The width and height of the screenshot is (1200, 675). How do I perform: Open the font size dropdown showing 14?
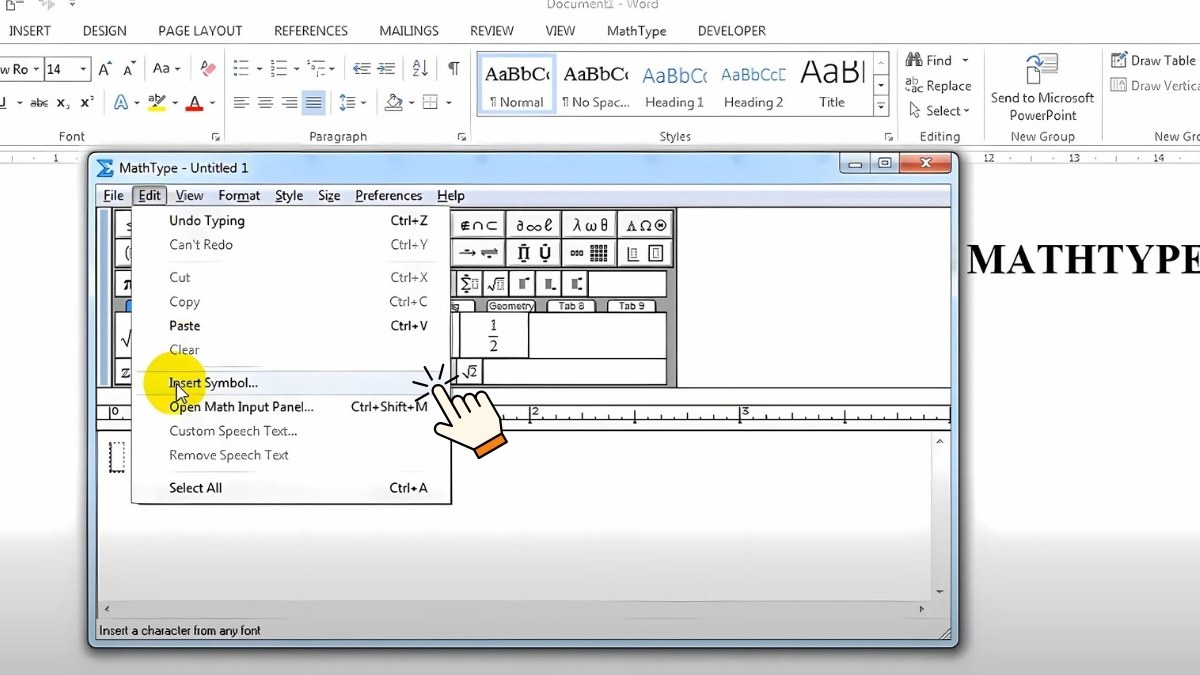83,69
